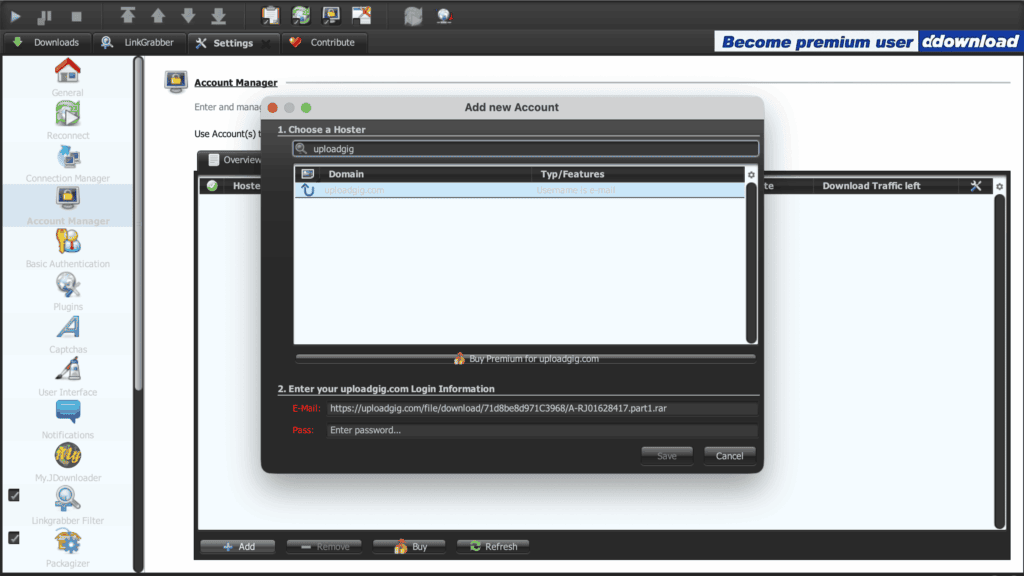This screenshot has height=576, width=1024.
Task: Open Connection Manager in sidebar
Action: [x=67, y=163]
